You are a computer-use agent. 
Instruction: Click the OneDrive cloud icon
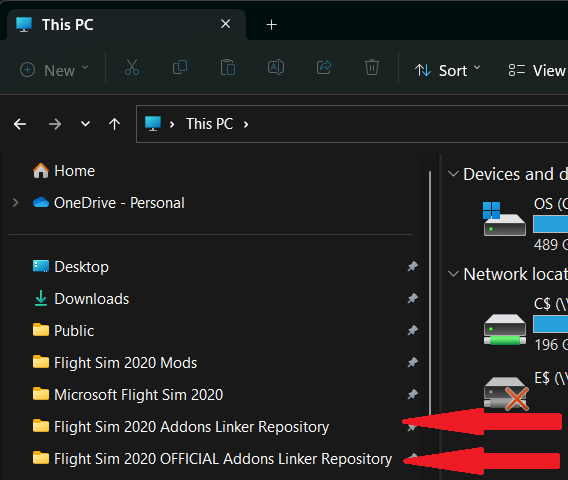[x=41, y=203]
